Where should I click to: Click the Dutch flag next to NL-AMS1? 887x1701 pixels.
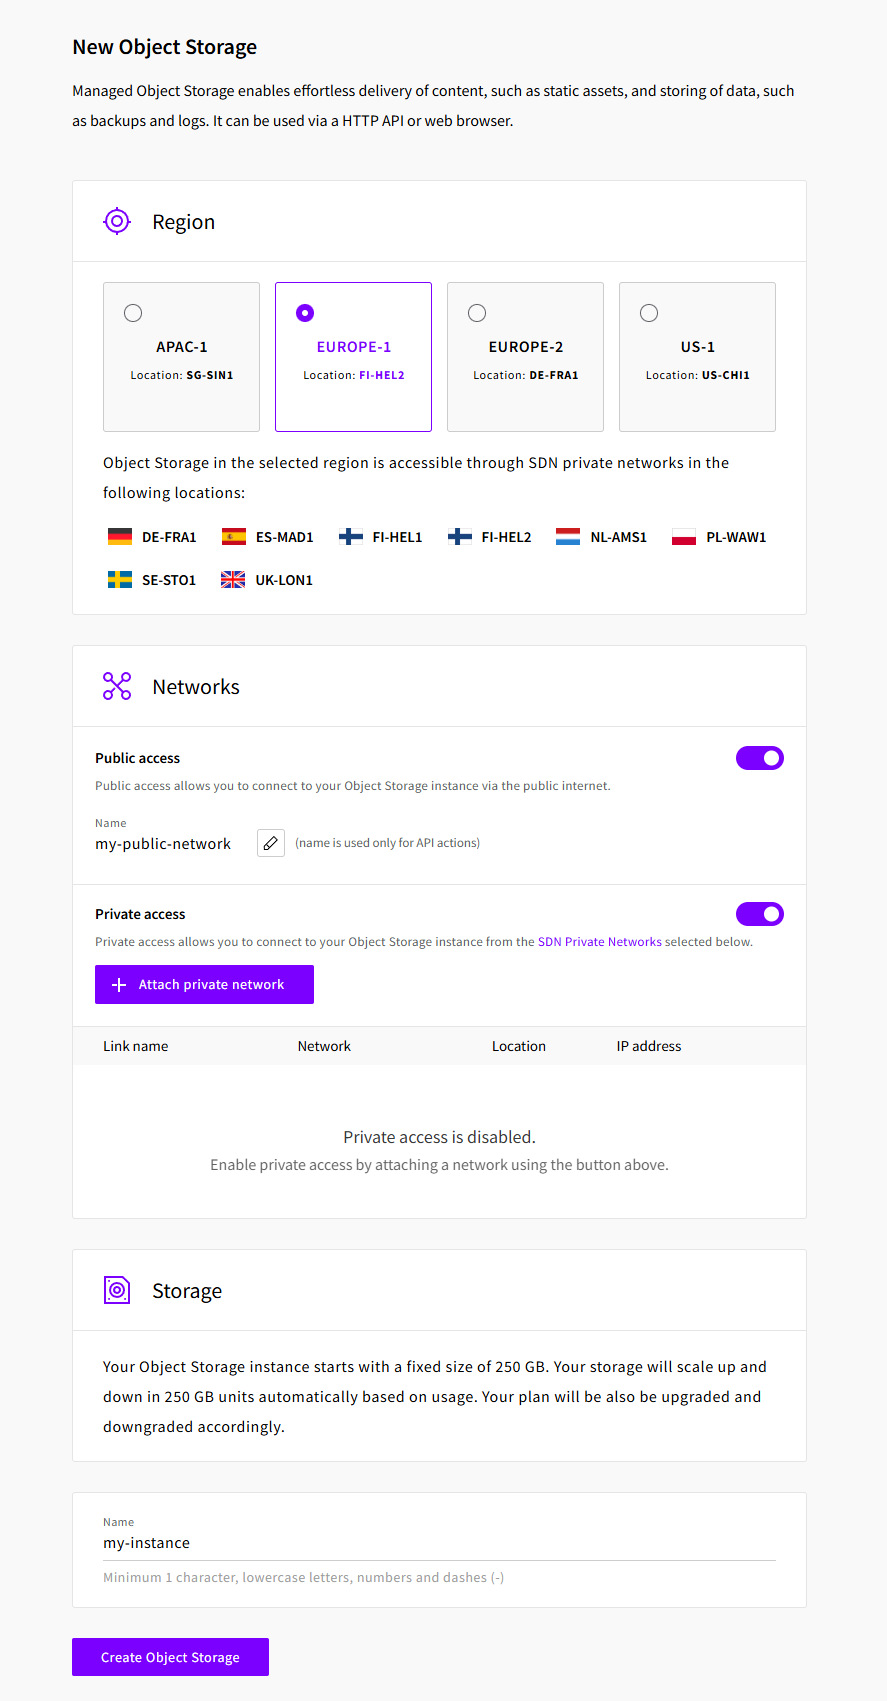coord(567,536)
